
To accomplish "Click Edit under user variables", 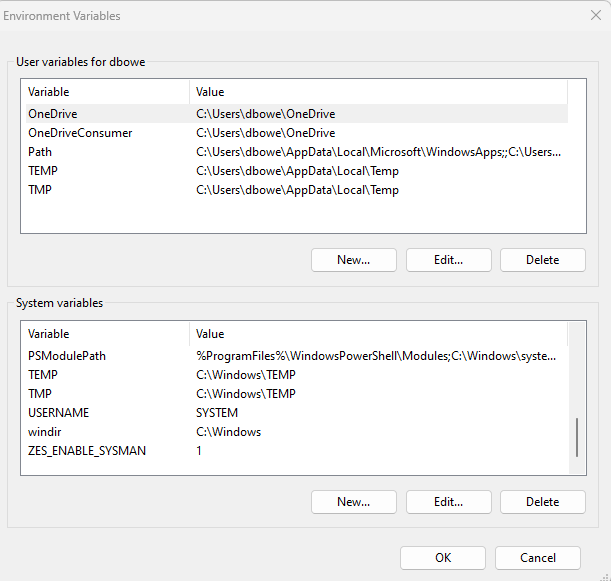I will [x=448, y=260].
